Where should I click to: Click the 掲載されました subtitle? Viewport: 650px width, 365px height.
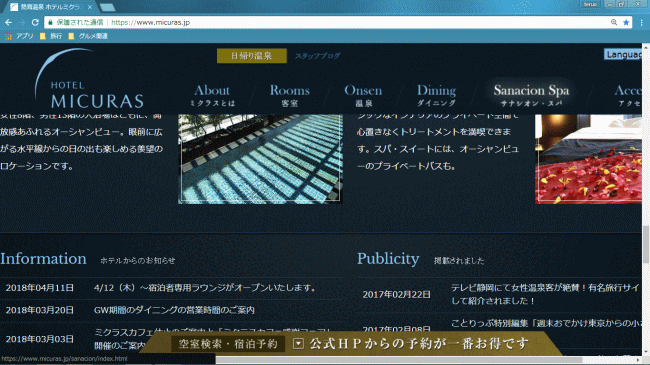459,260
